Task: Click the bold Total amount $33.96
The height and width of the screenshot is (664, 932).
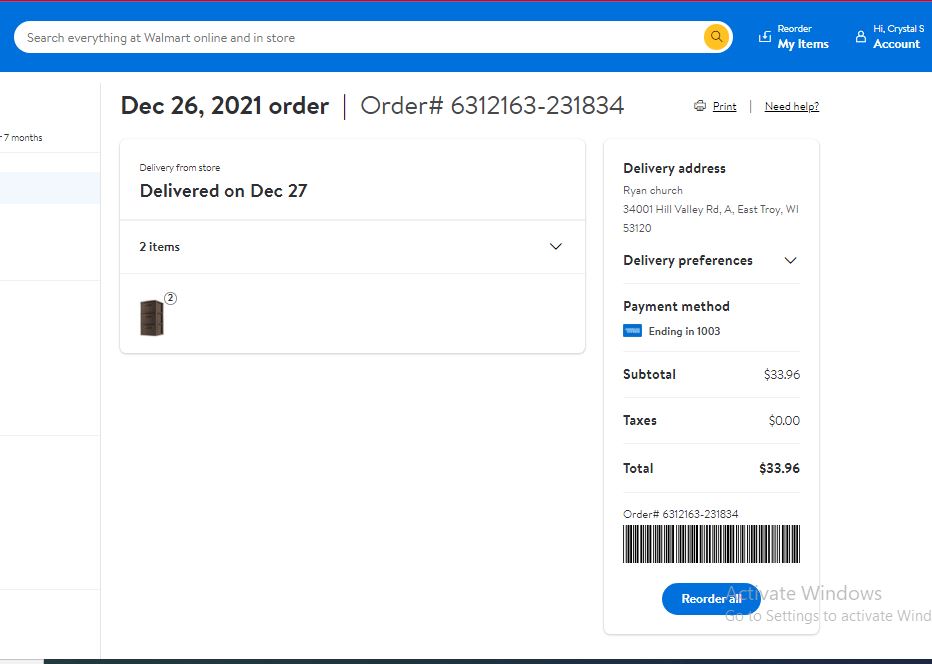Action: click(x=779, y=468)
